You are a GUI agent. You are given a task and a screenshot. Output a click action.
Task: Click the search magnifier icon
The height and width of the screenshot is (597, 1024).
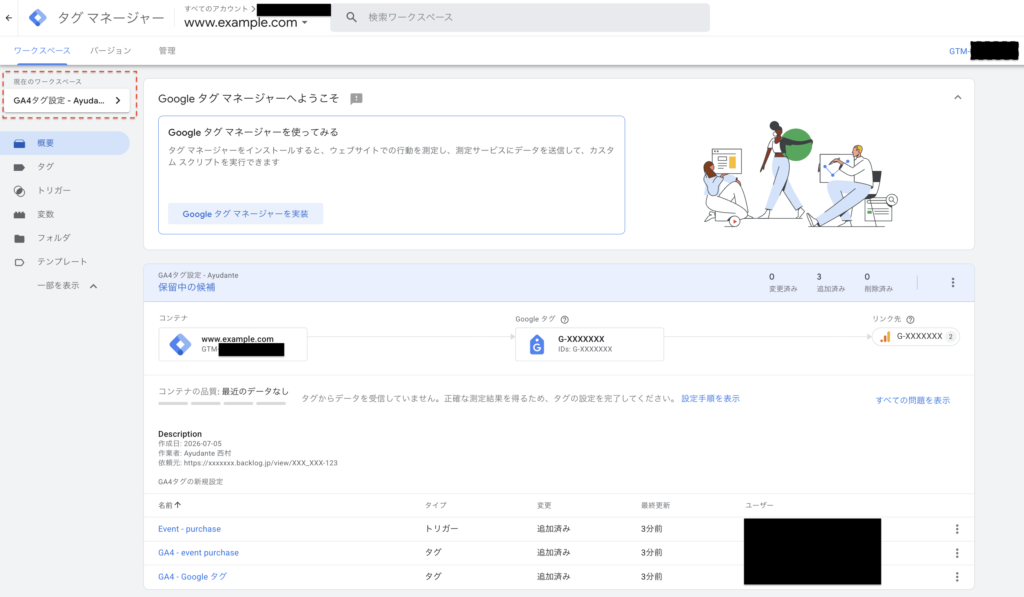click(x=351, y=17)
